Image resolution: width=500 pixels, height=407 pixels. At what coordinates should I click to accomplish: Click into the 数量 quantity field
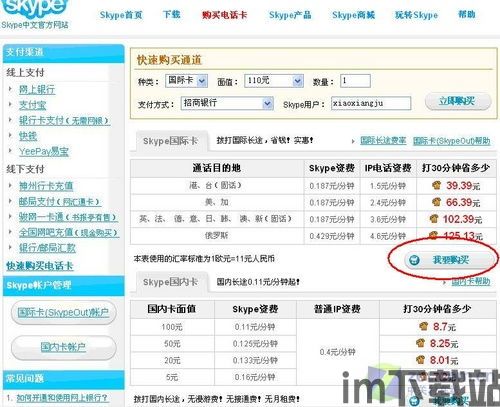(x=355, y=81)
